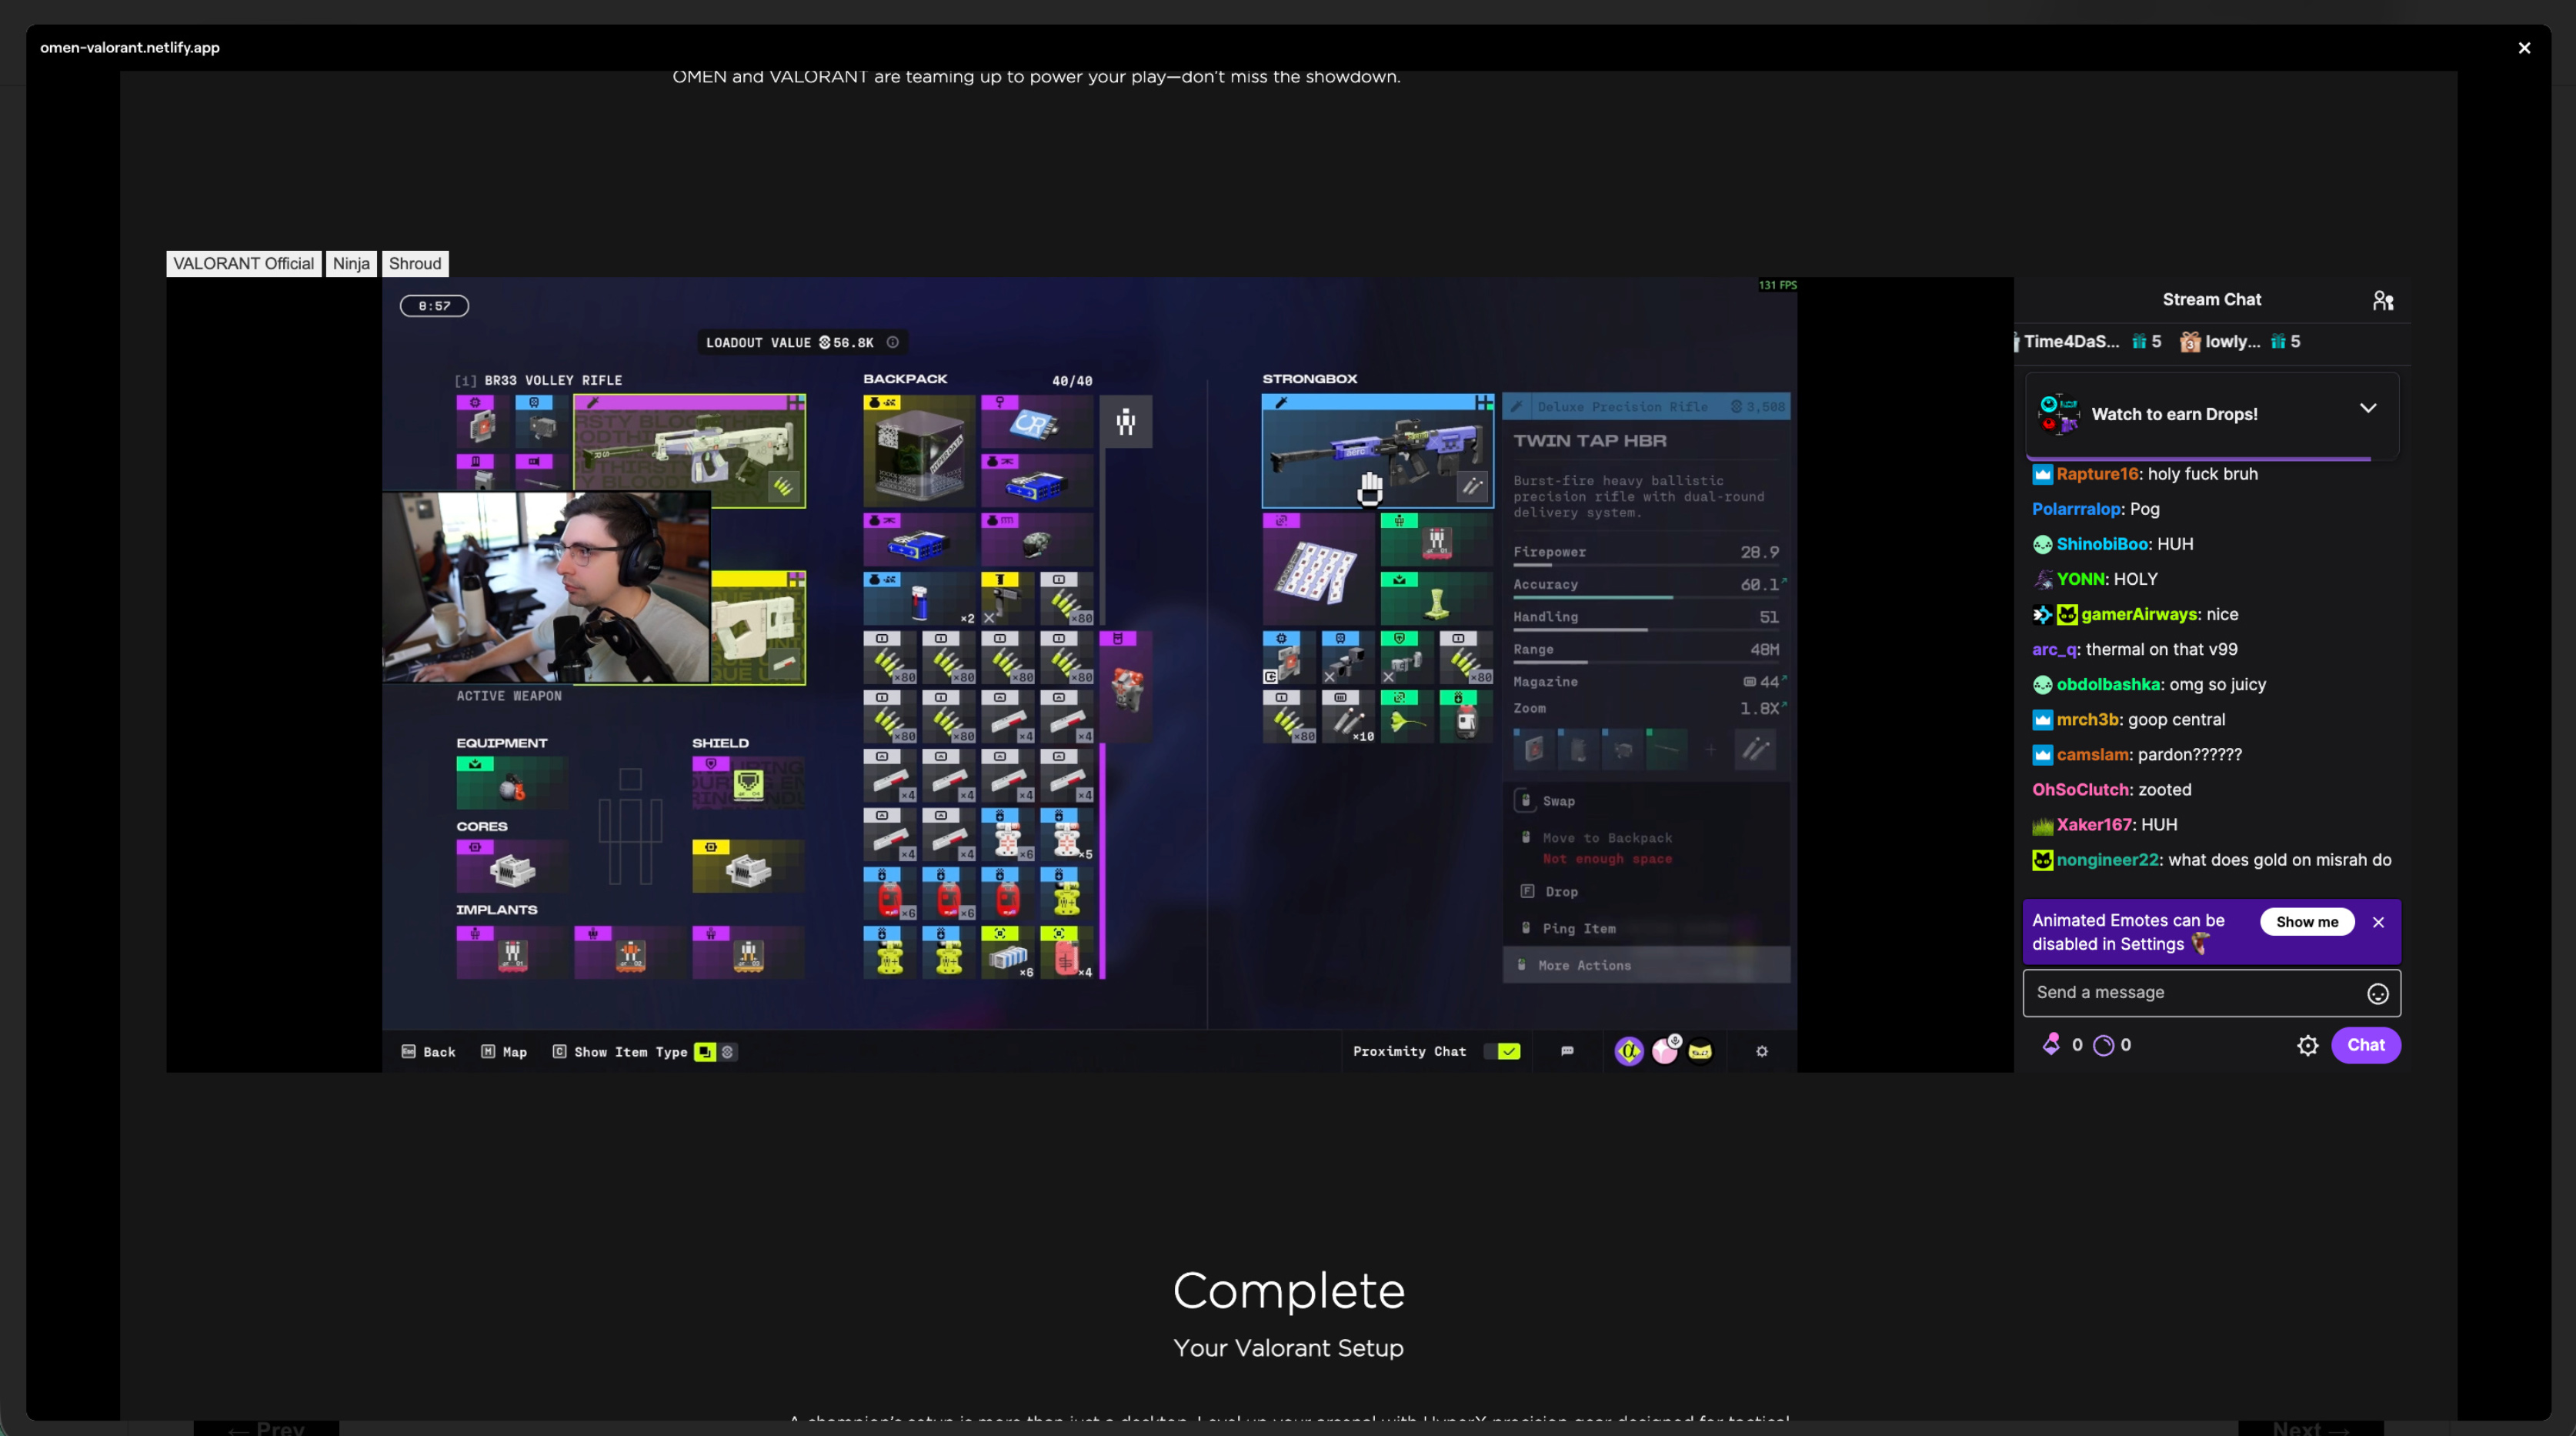This screenshot has height=1436, width=2576.
Task: Toggle the Proximity Chat switch
Action: (x=1502, y=1051)
